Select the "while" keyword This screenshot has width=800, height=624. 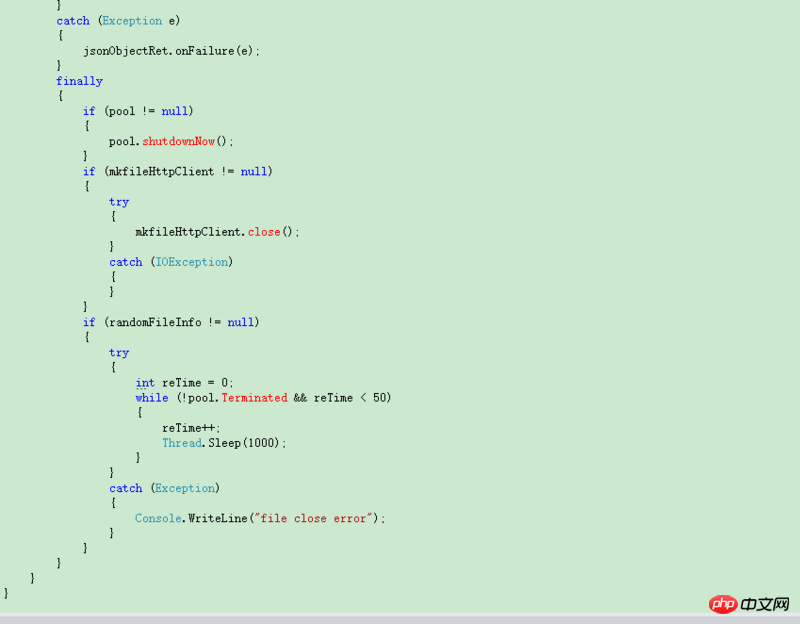[x=152, y=398]
